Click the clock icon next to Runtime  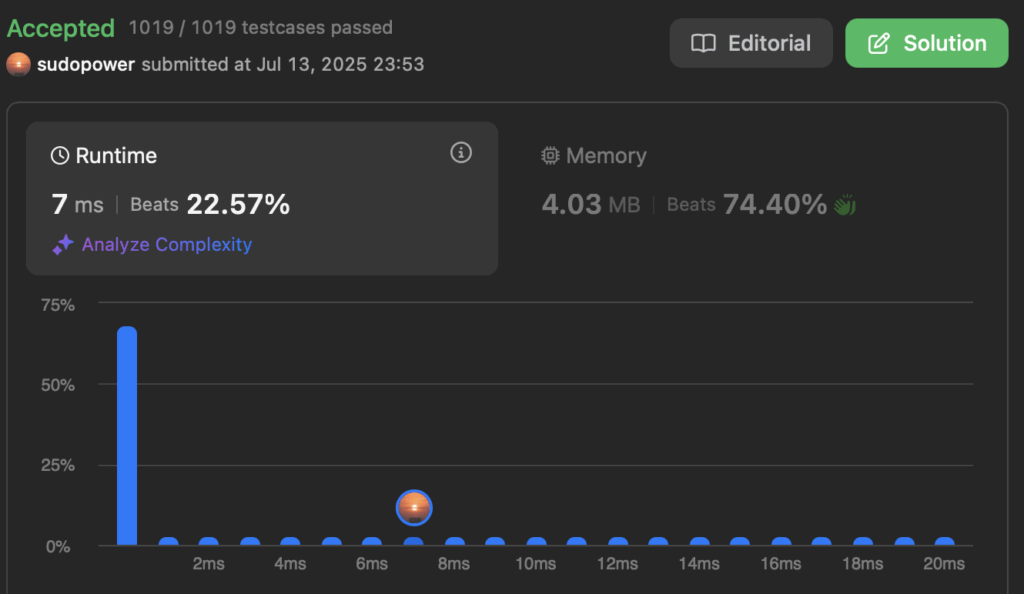click(x=60, y=155)
